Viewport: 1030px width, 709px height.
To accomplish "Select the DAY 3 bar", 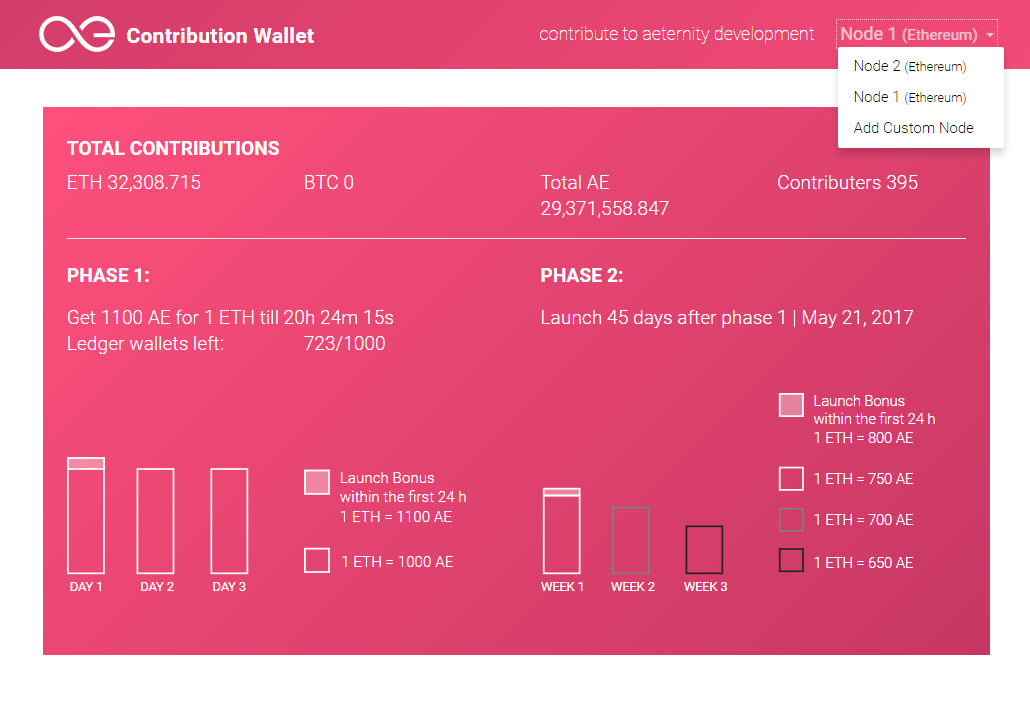I will [229, 521].
